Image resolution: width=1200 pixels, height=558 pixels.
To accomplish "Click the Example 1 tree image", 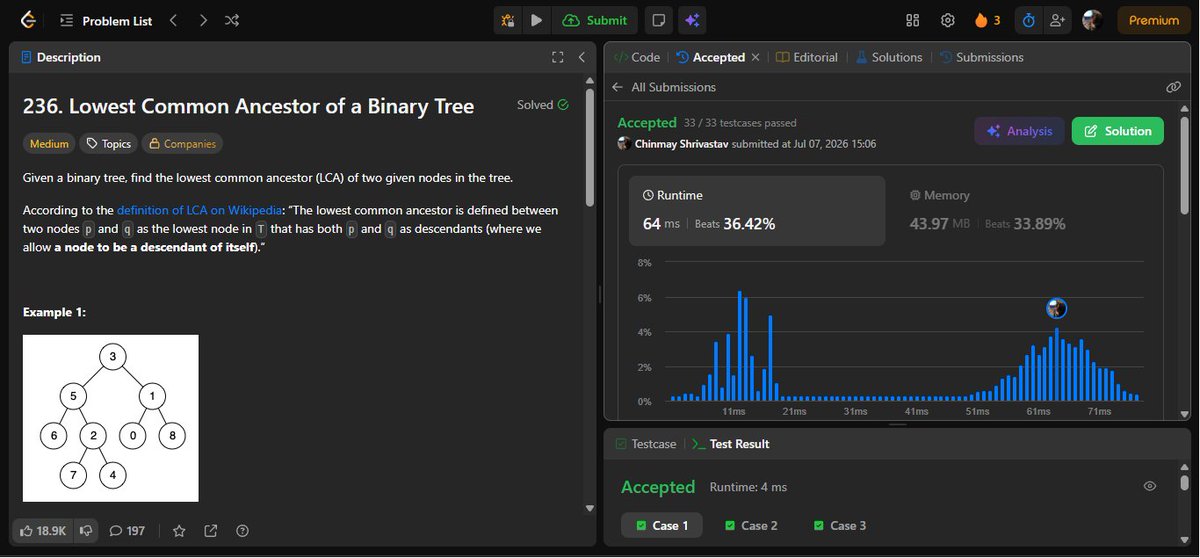I will (111, 418).
